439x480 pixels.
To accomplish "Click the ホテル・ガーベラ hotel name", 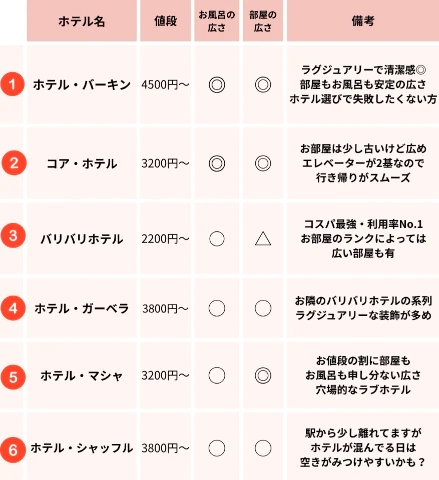I will [x=82, y=308].
